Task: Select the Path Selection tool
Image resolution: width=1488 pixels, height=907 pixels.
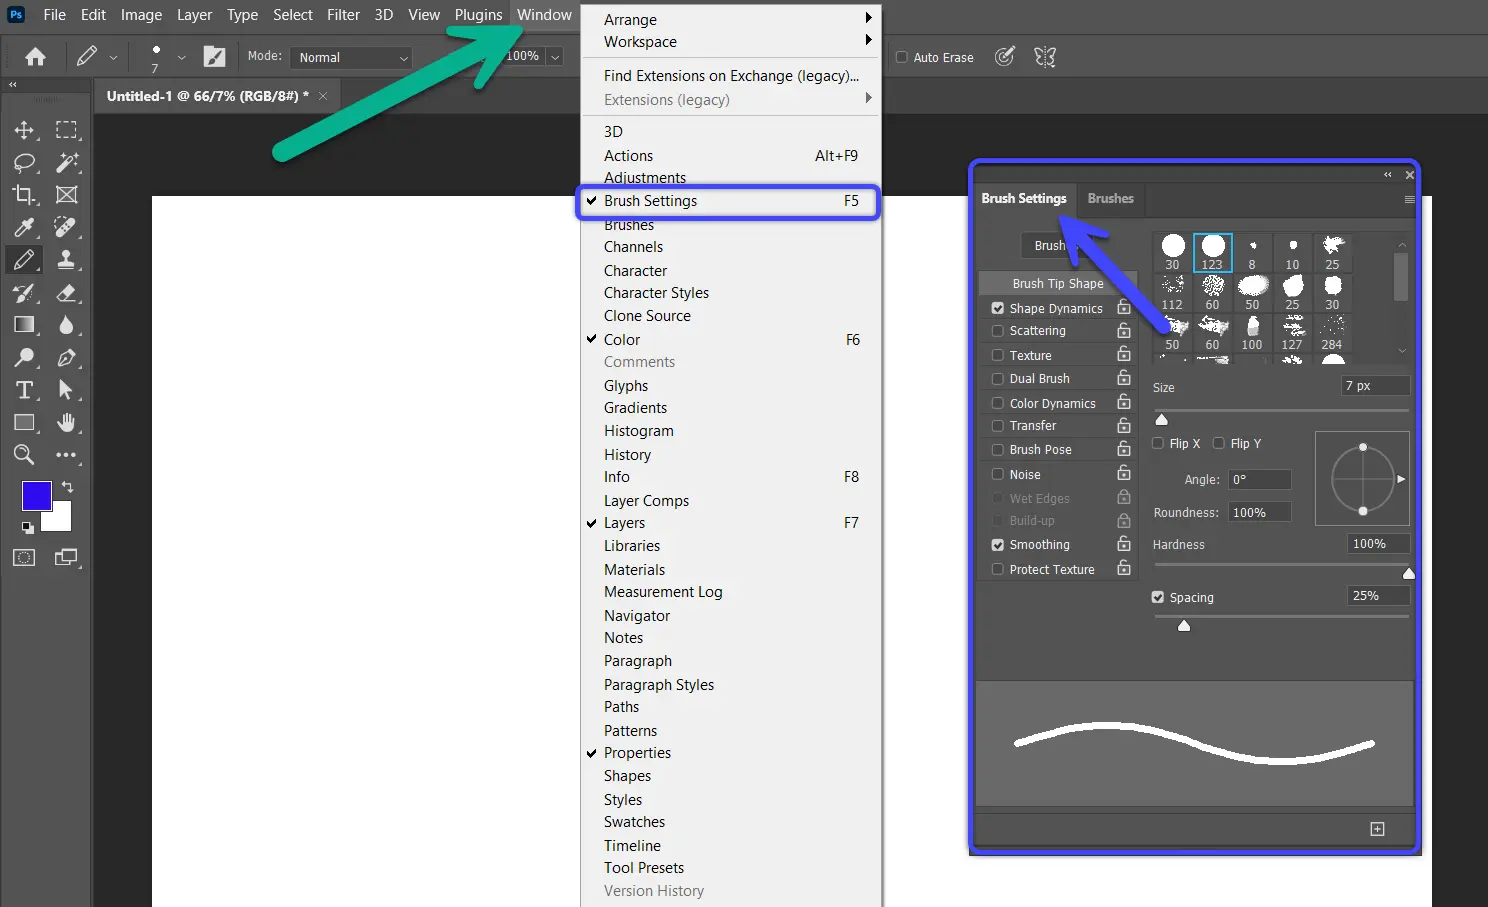Action: tap(66, 390)
